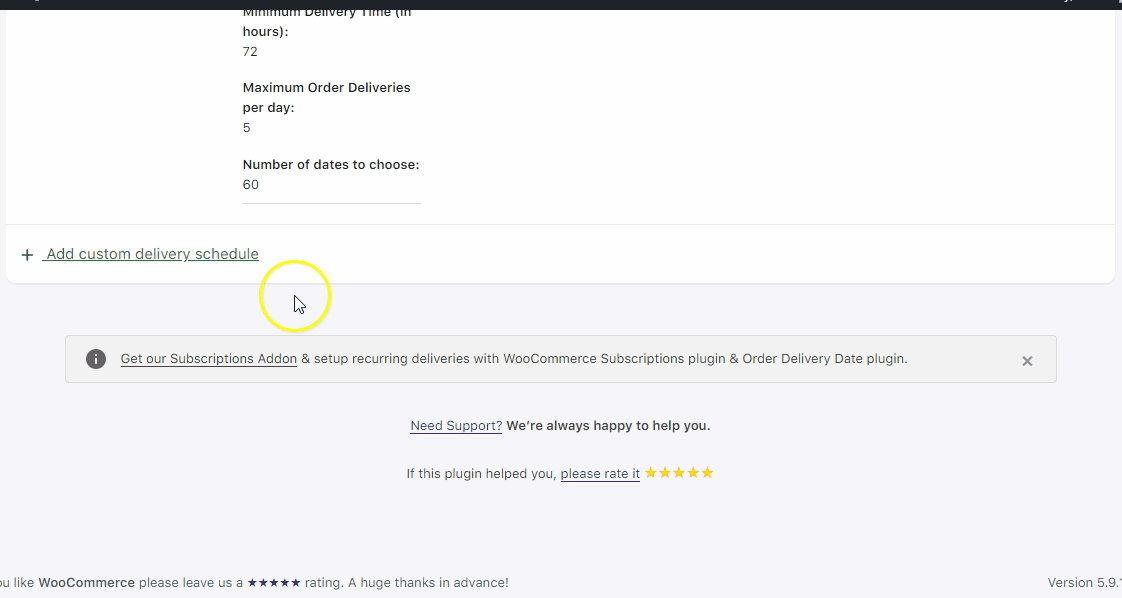
Task: Click the second star in the plugin rating
Action: point(665,472)
